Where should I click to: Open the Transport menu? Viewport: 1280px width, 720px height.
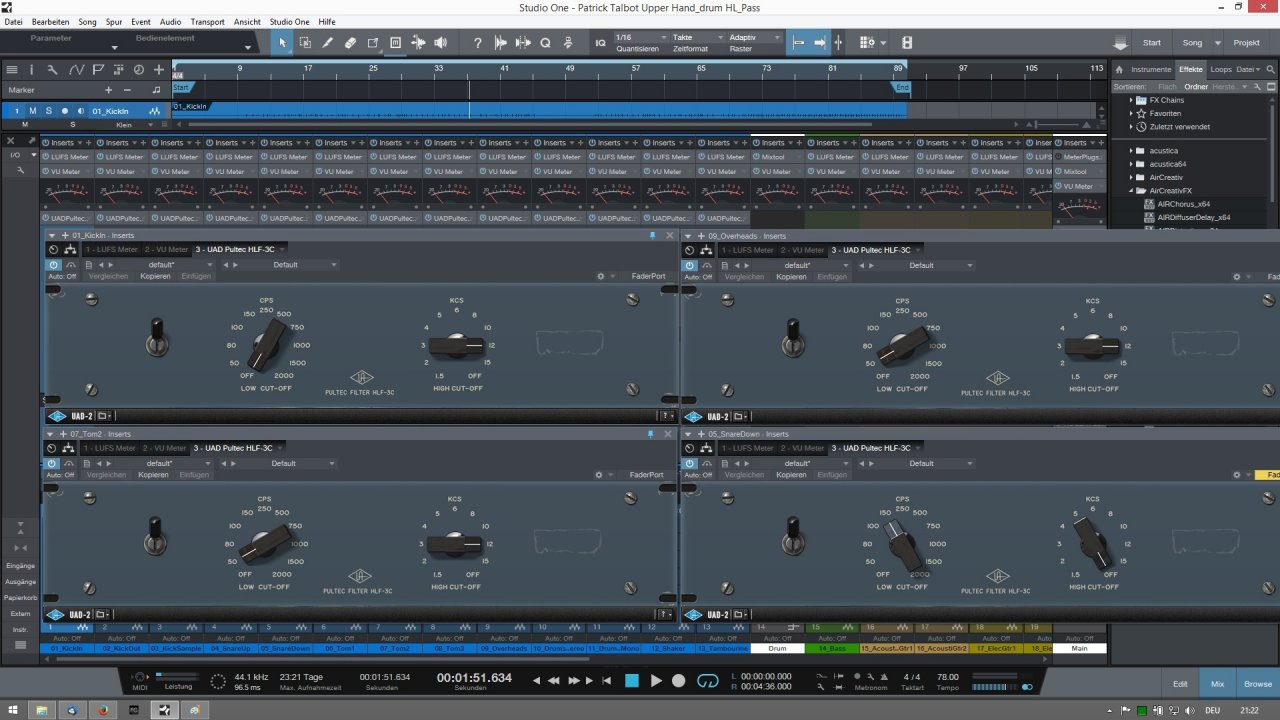point(207,21)
